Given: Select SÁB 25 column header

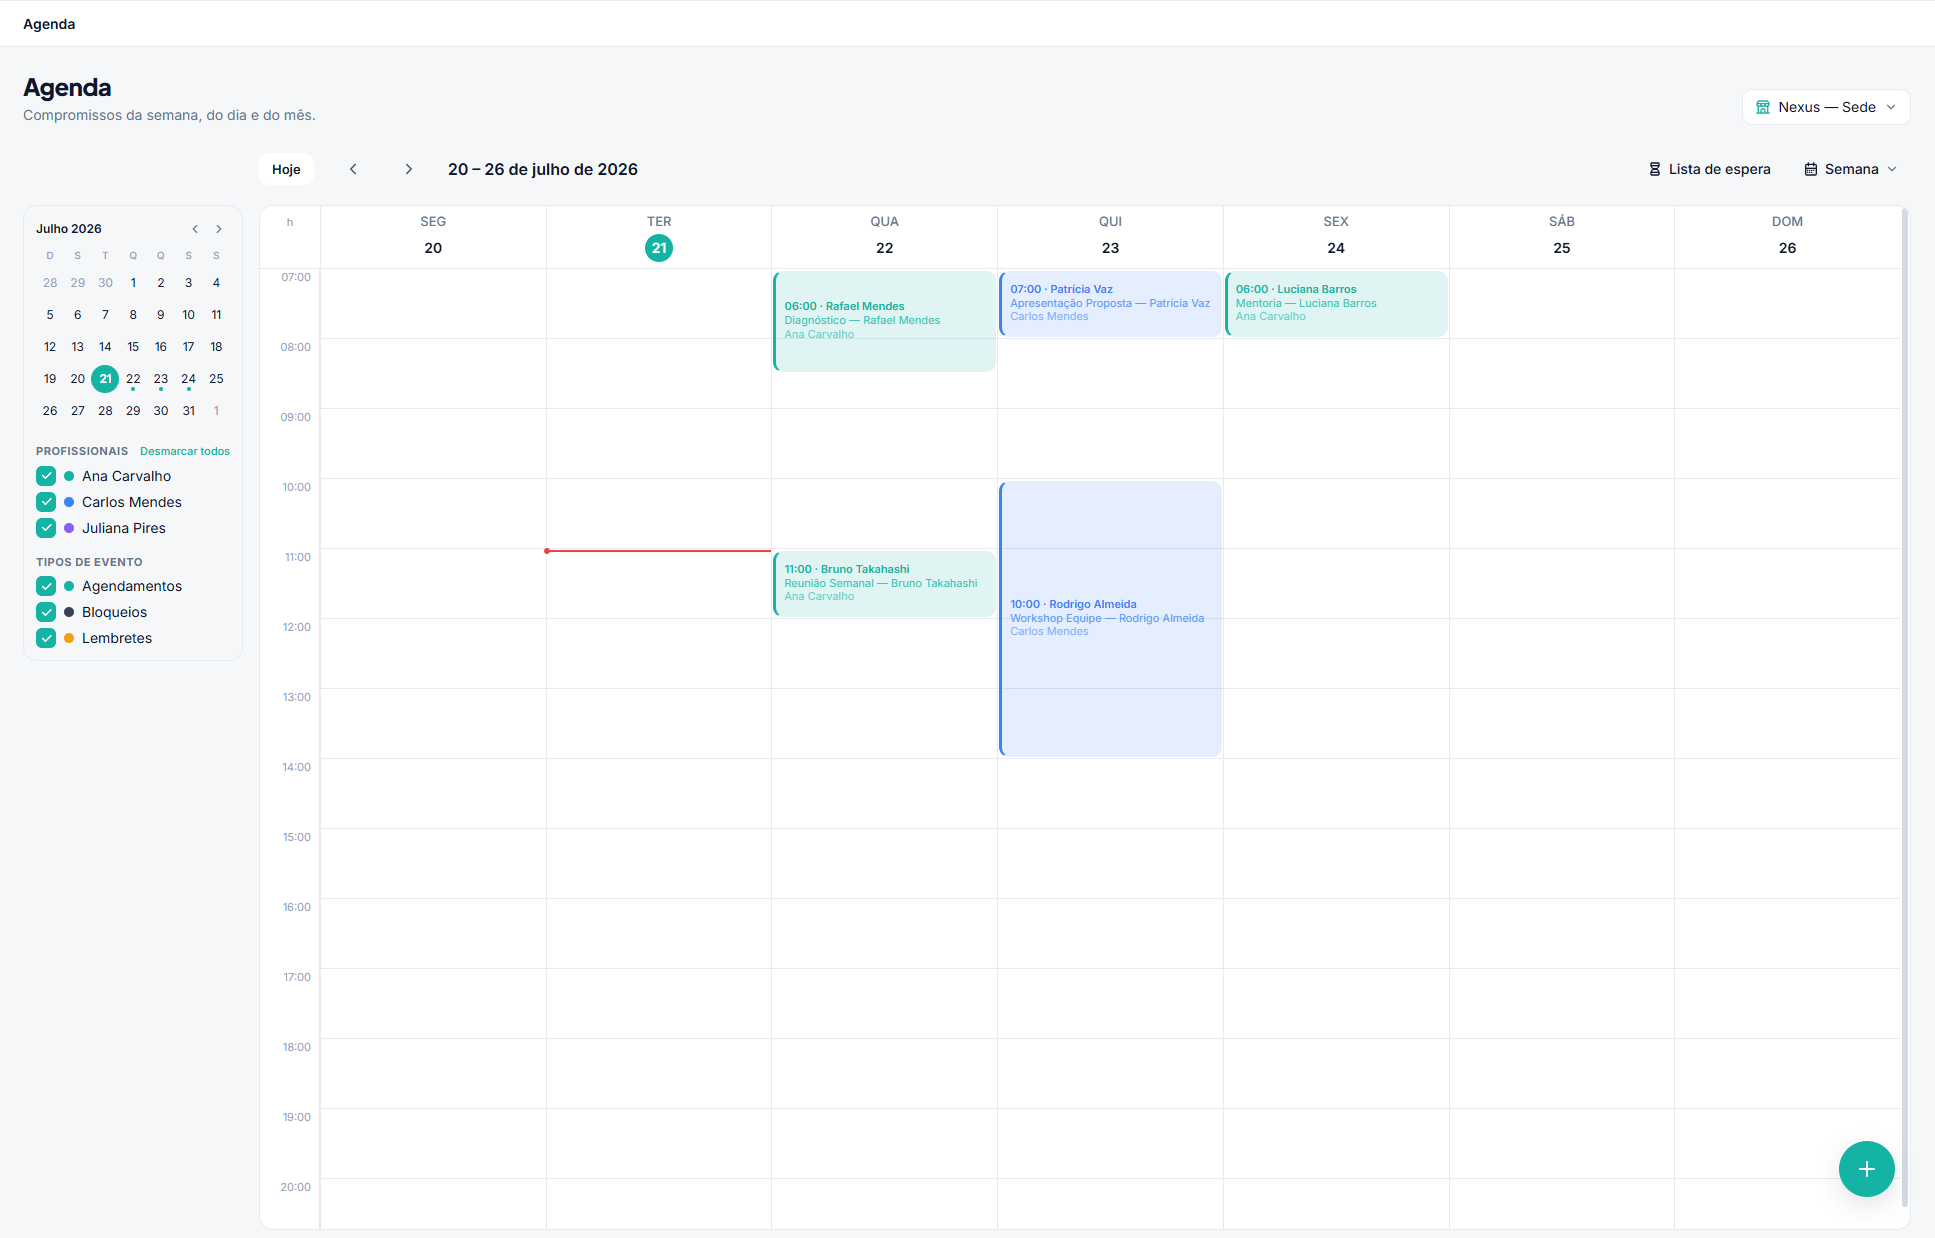Looking at the screenshot, I should [1561, 236].
